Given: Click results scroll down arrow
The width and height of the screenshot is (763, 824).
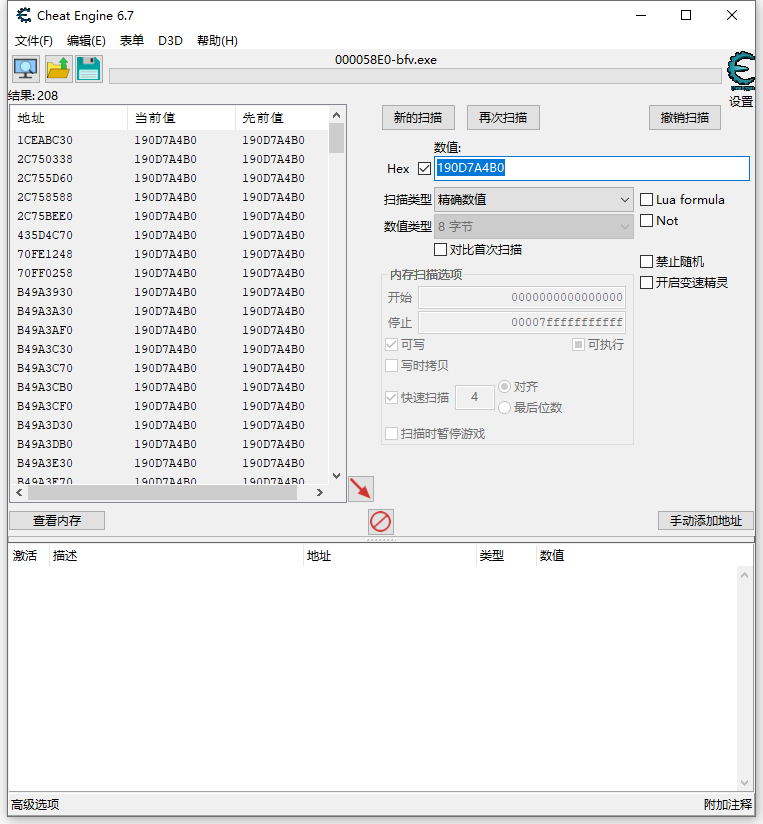Looking at the screenshot, I should 336,476.
